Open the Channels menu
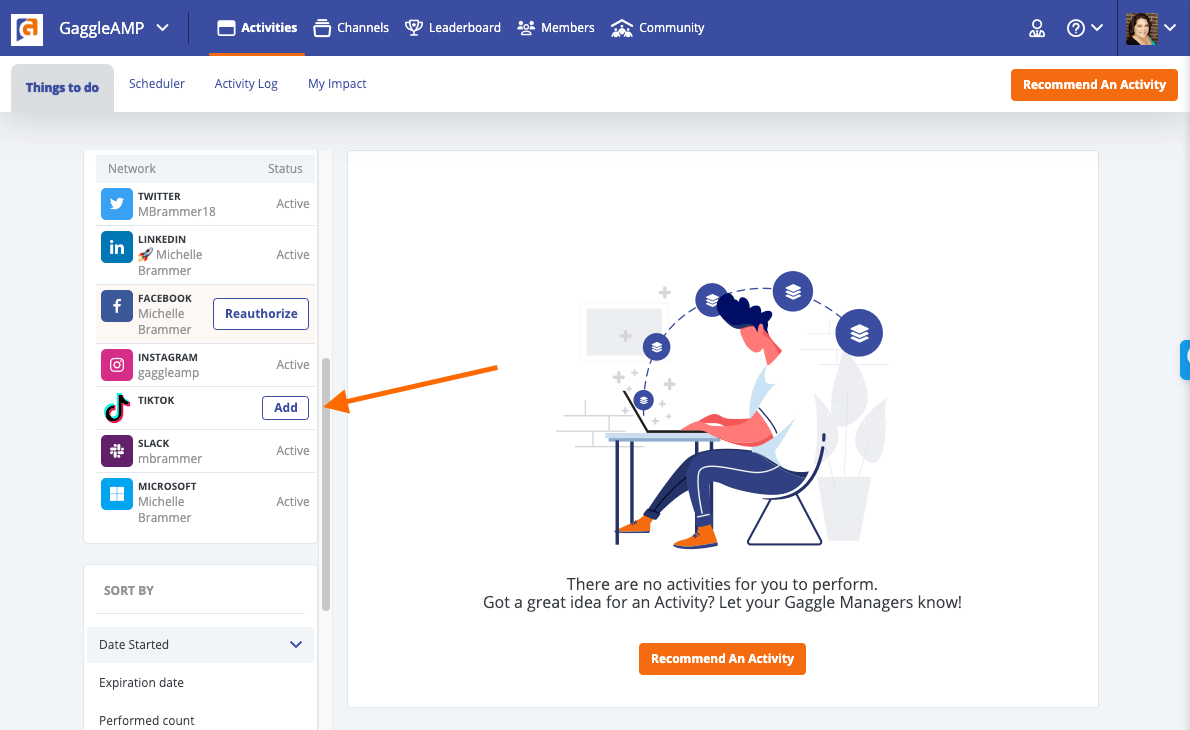Viewport: 1190px width, 730px height. [x=351, y=28]
